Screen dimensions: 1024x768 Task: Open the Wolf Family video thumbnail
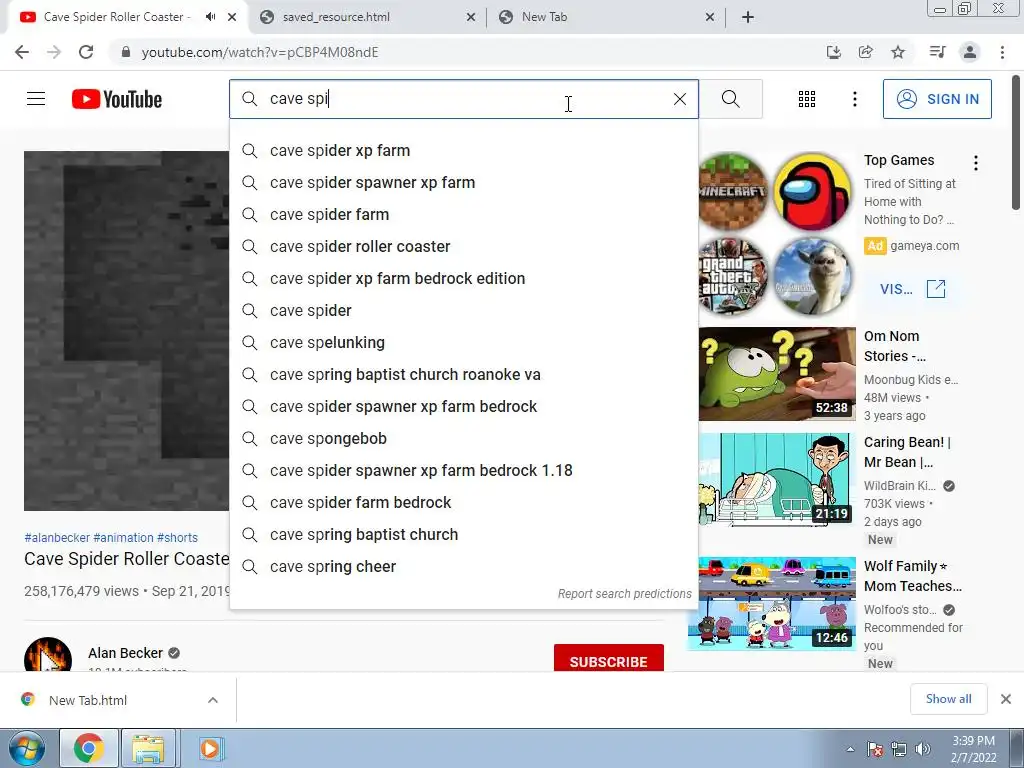click(771, 603)
